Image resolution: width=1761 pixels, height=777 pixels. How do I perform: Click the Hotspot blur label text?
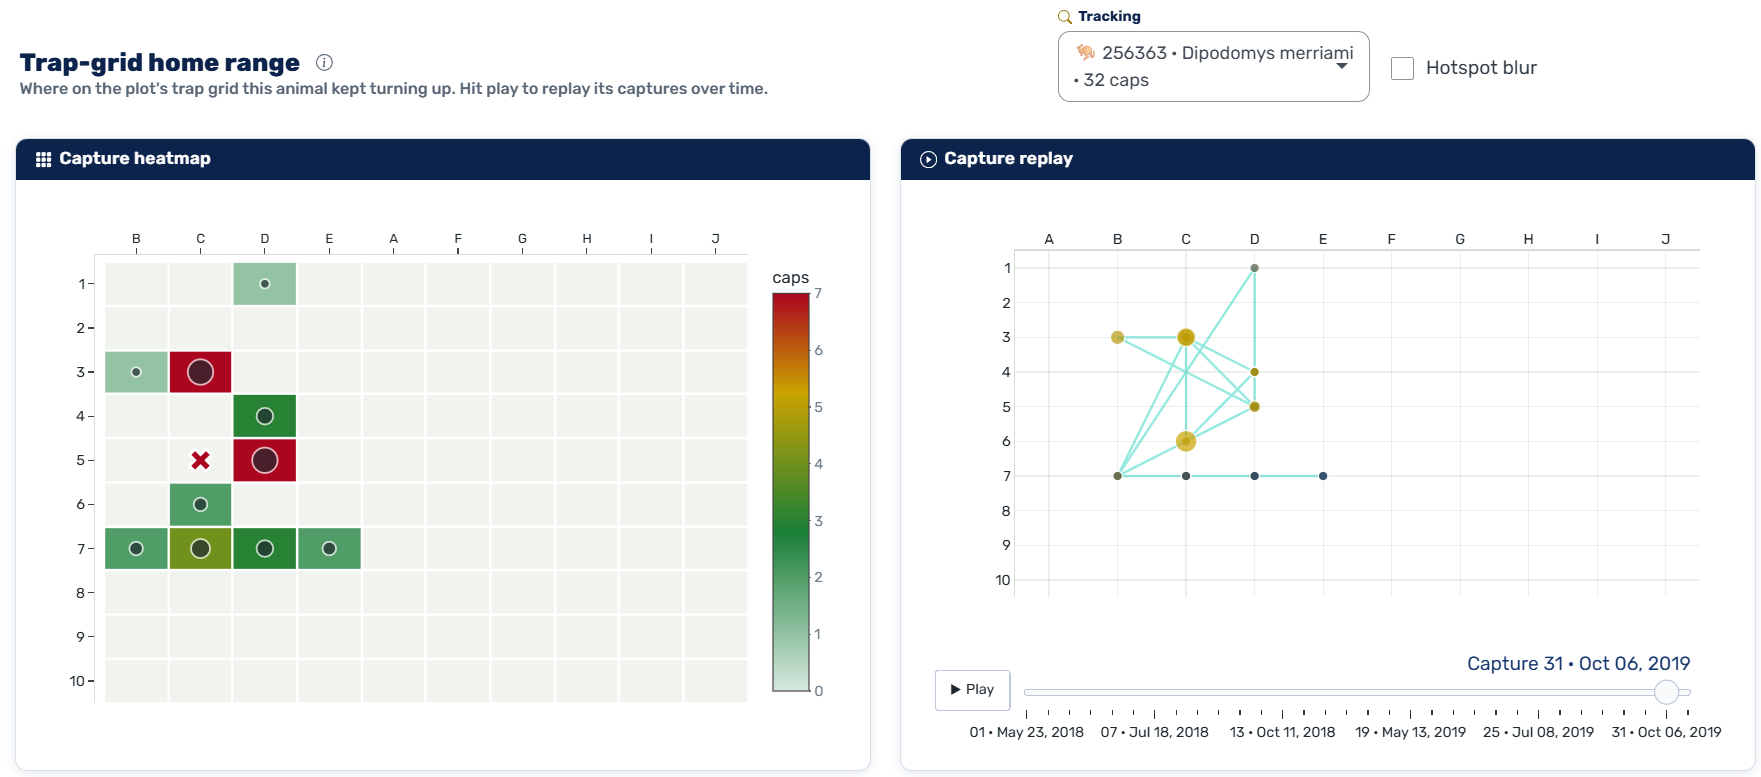(x=1481, y=68)
